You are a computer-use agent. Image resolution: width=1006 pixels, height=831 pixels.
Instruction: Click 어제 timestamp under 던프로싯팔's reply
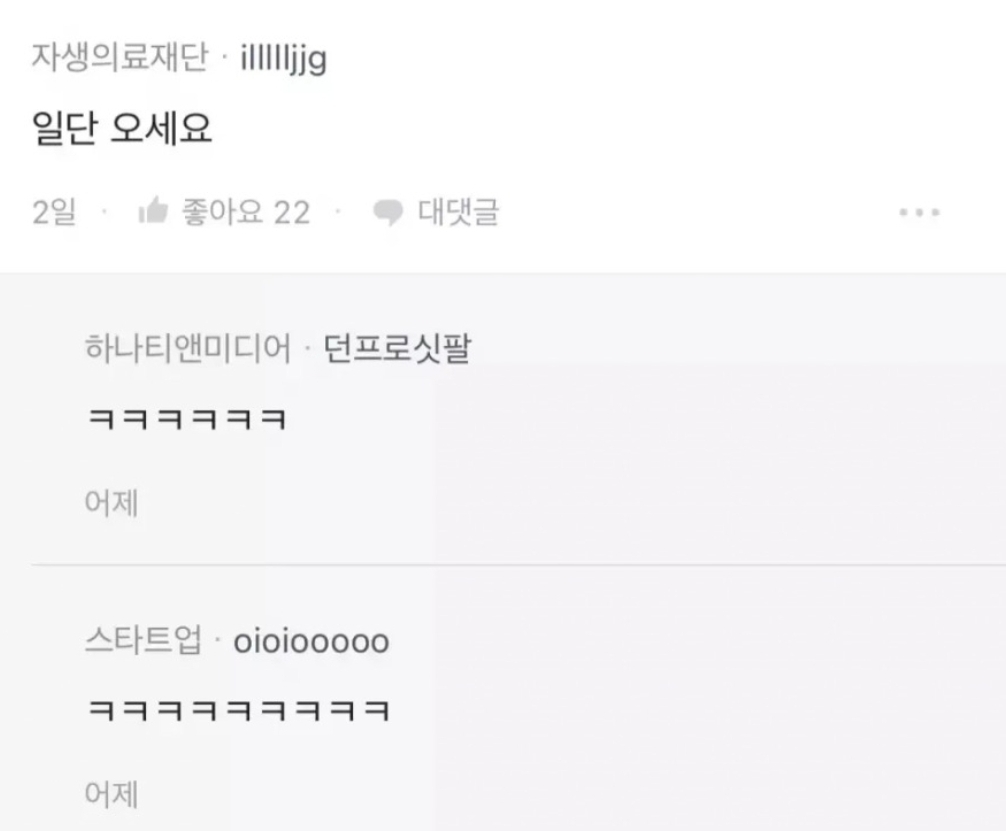[112, 502]
